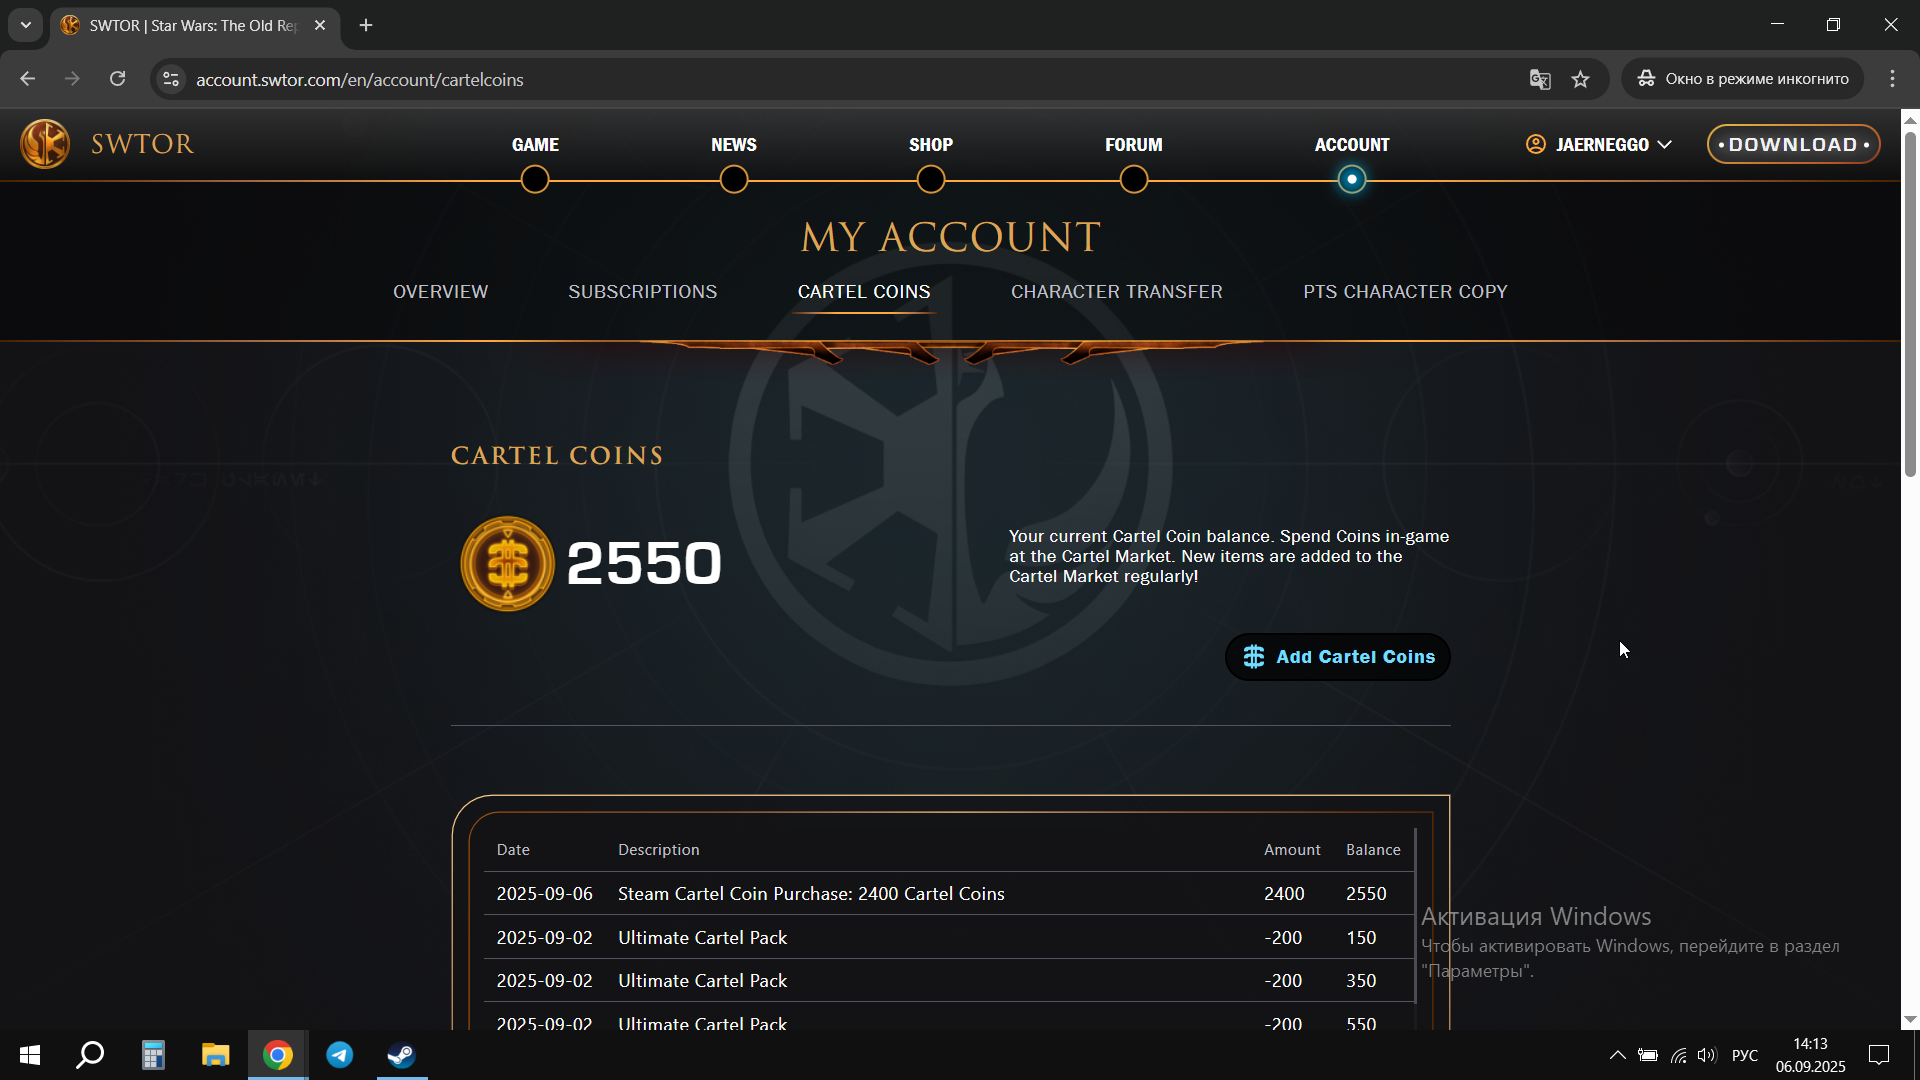Open Chrome three-dot menu
Image resolution: width=1920 pixels, height=1080 pixels.
pyautogui.click(x=1892, y=79)
